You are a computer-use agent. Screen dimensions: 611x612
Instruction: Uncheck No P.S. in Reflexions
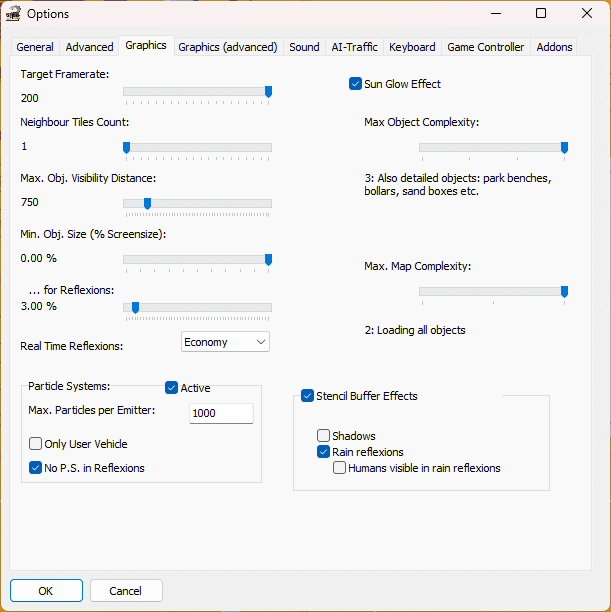tap(36, 468)
